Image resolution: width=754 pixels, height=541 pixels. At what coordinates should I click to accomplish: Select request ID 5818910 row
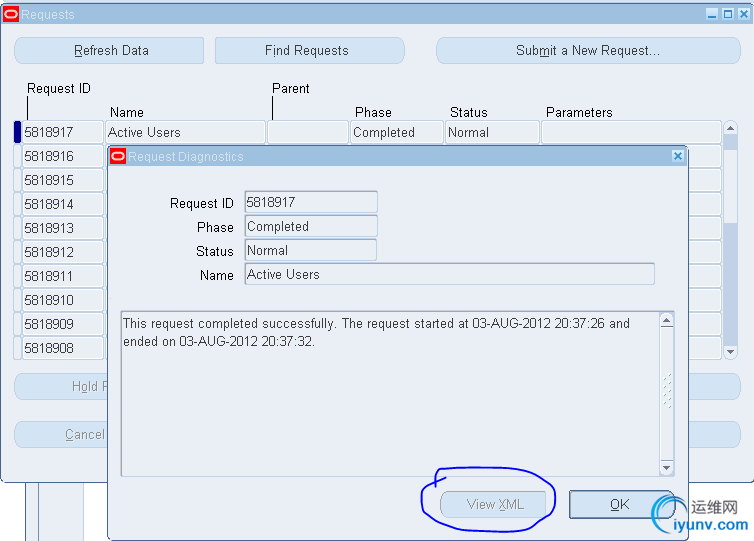point(63,300)
